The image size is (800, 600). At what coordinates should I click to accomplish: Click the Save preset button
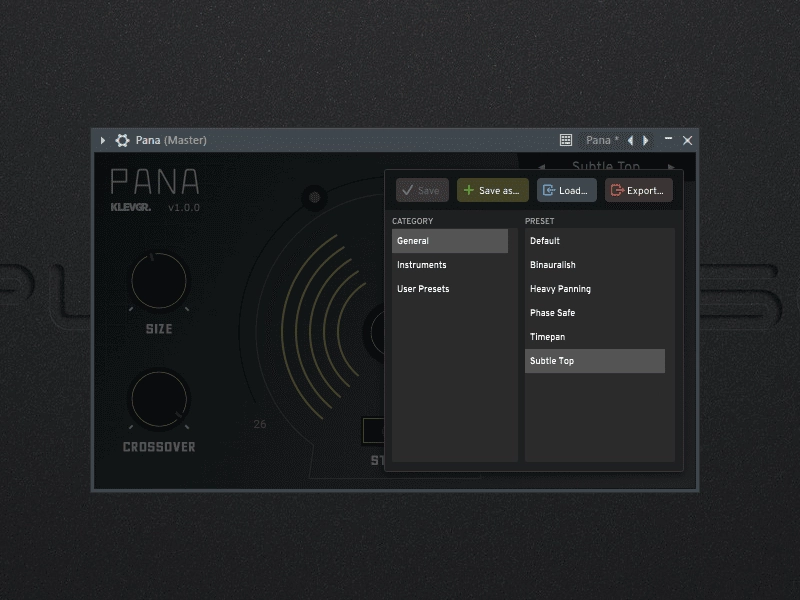pos(422,190)
